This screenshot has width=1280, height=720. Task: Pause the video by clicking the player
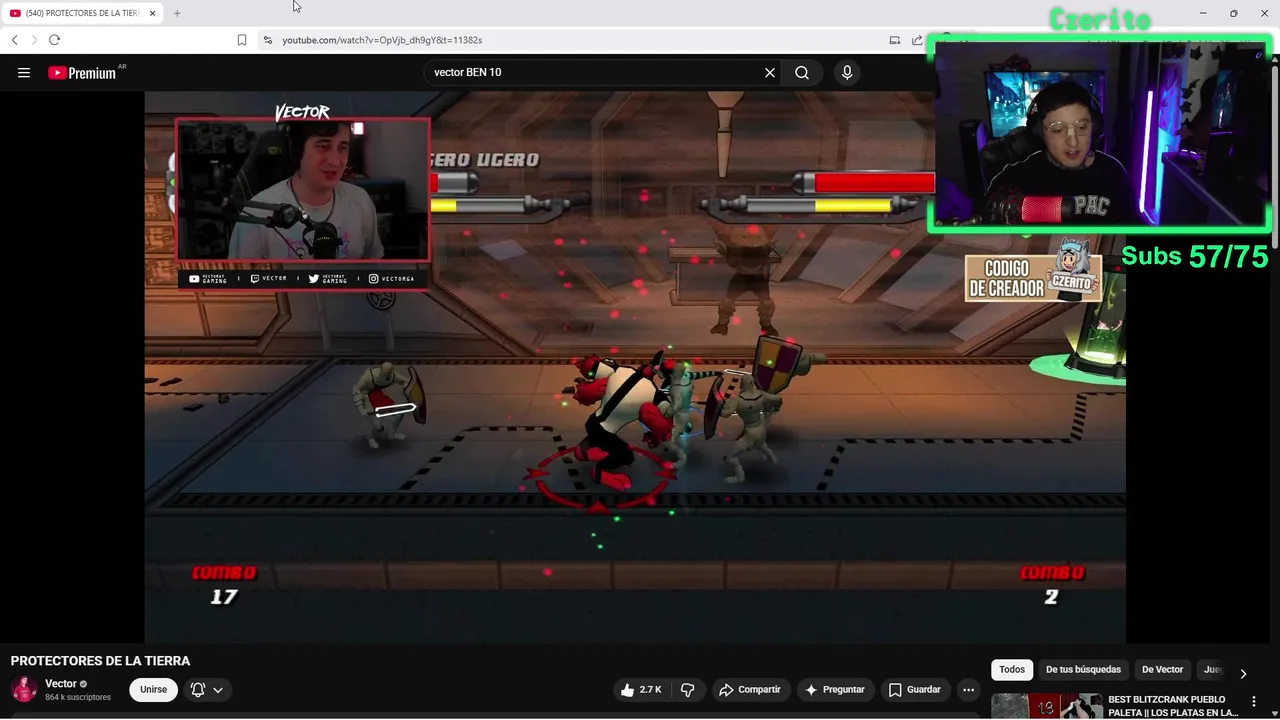pos(635,366)
